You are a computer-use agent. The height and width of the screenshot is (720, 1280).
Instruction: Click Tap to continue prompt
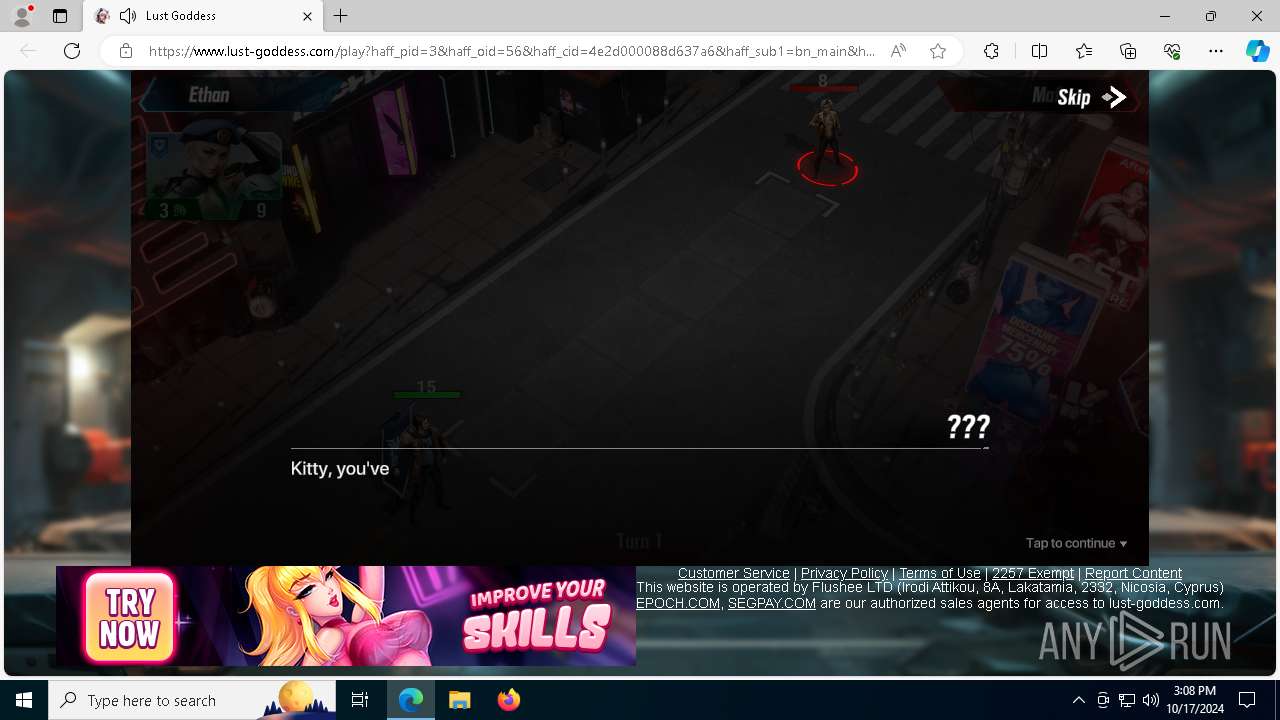coord(1076,543)
